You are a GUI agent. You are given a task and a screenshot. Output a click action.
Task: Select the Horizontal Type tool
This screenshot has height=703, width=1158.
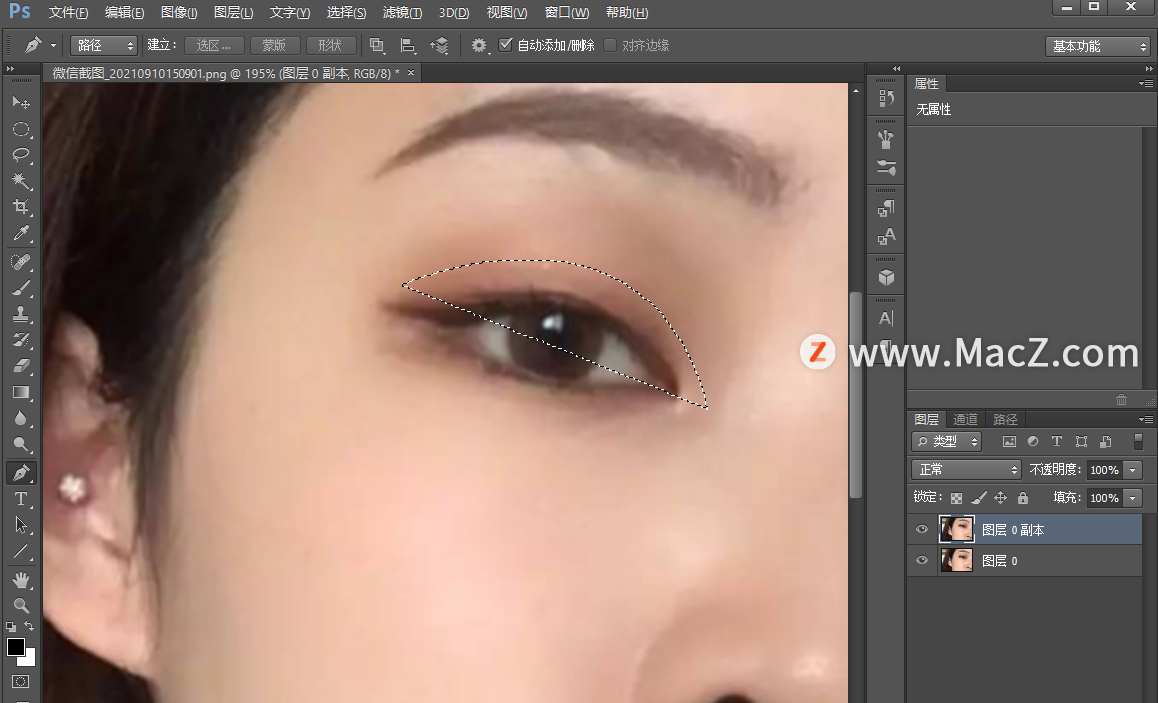click(x=21, y=499)
